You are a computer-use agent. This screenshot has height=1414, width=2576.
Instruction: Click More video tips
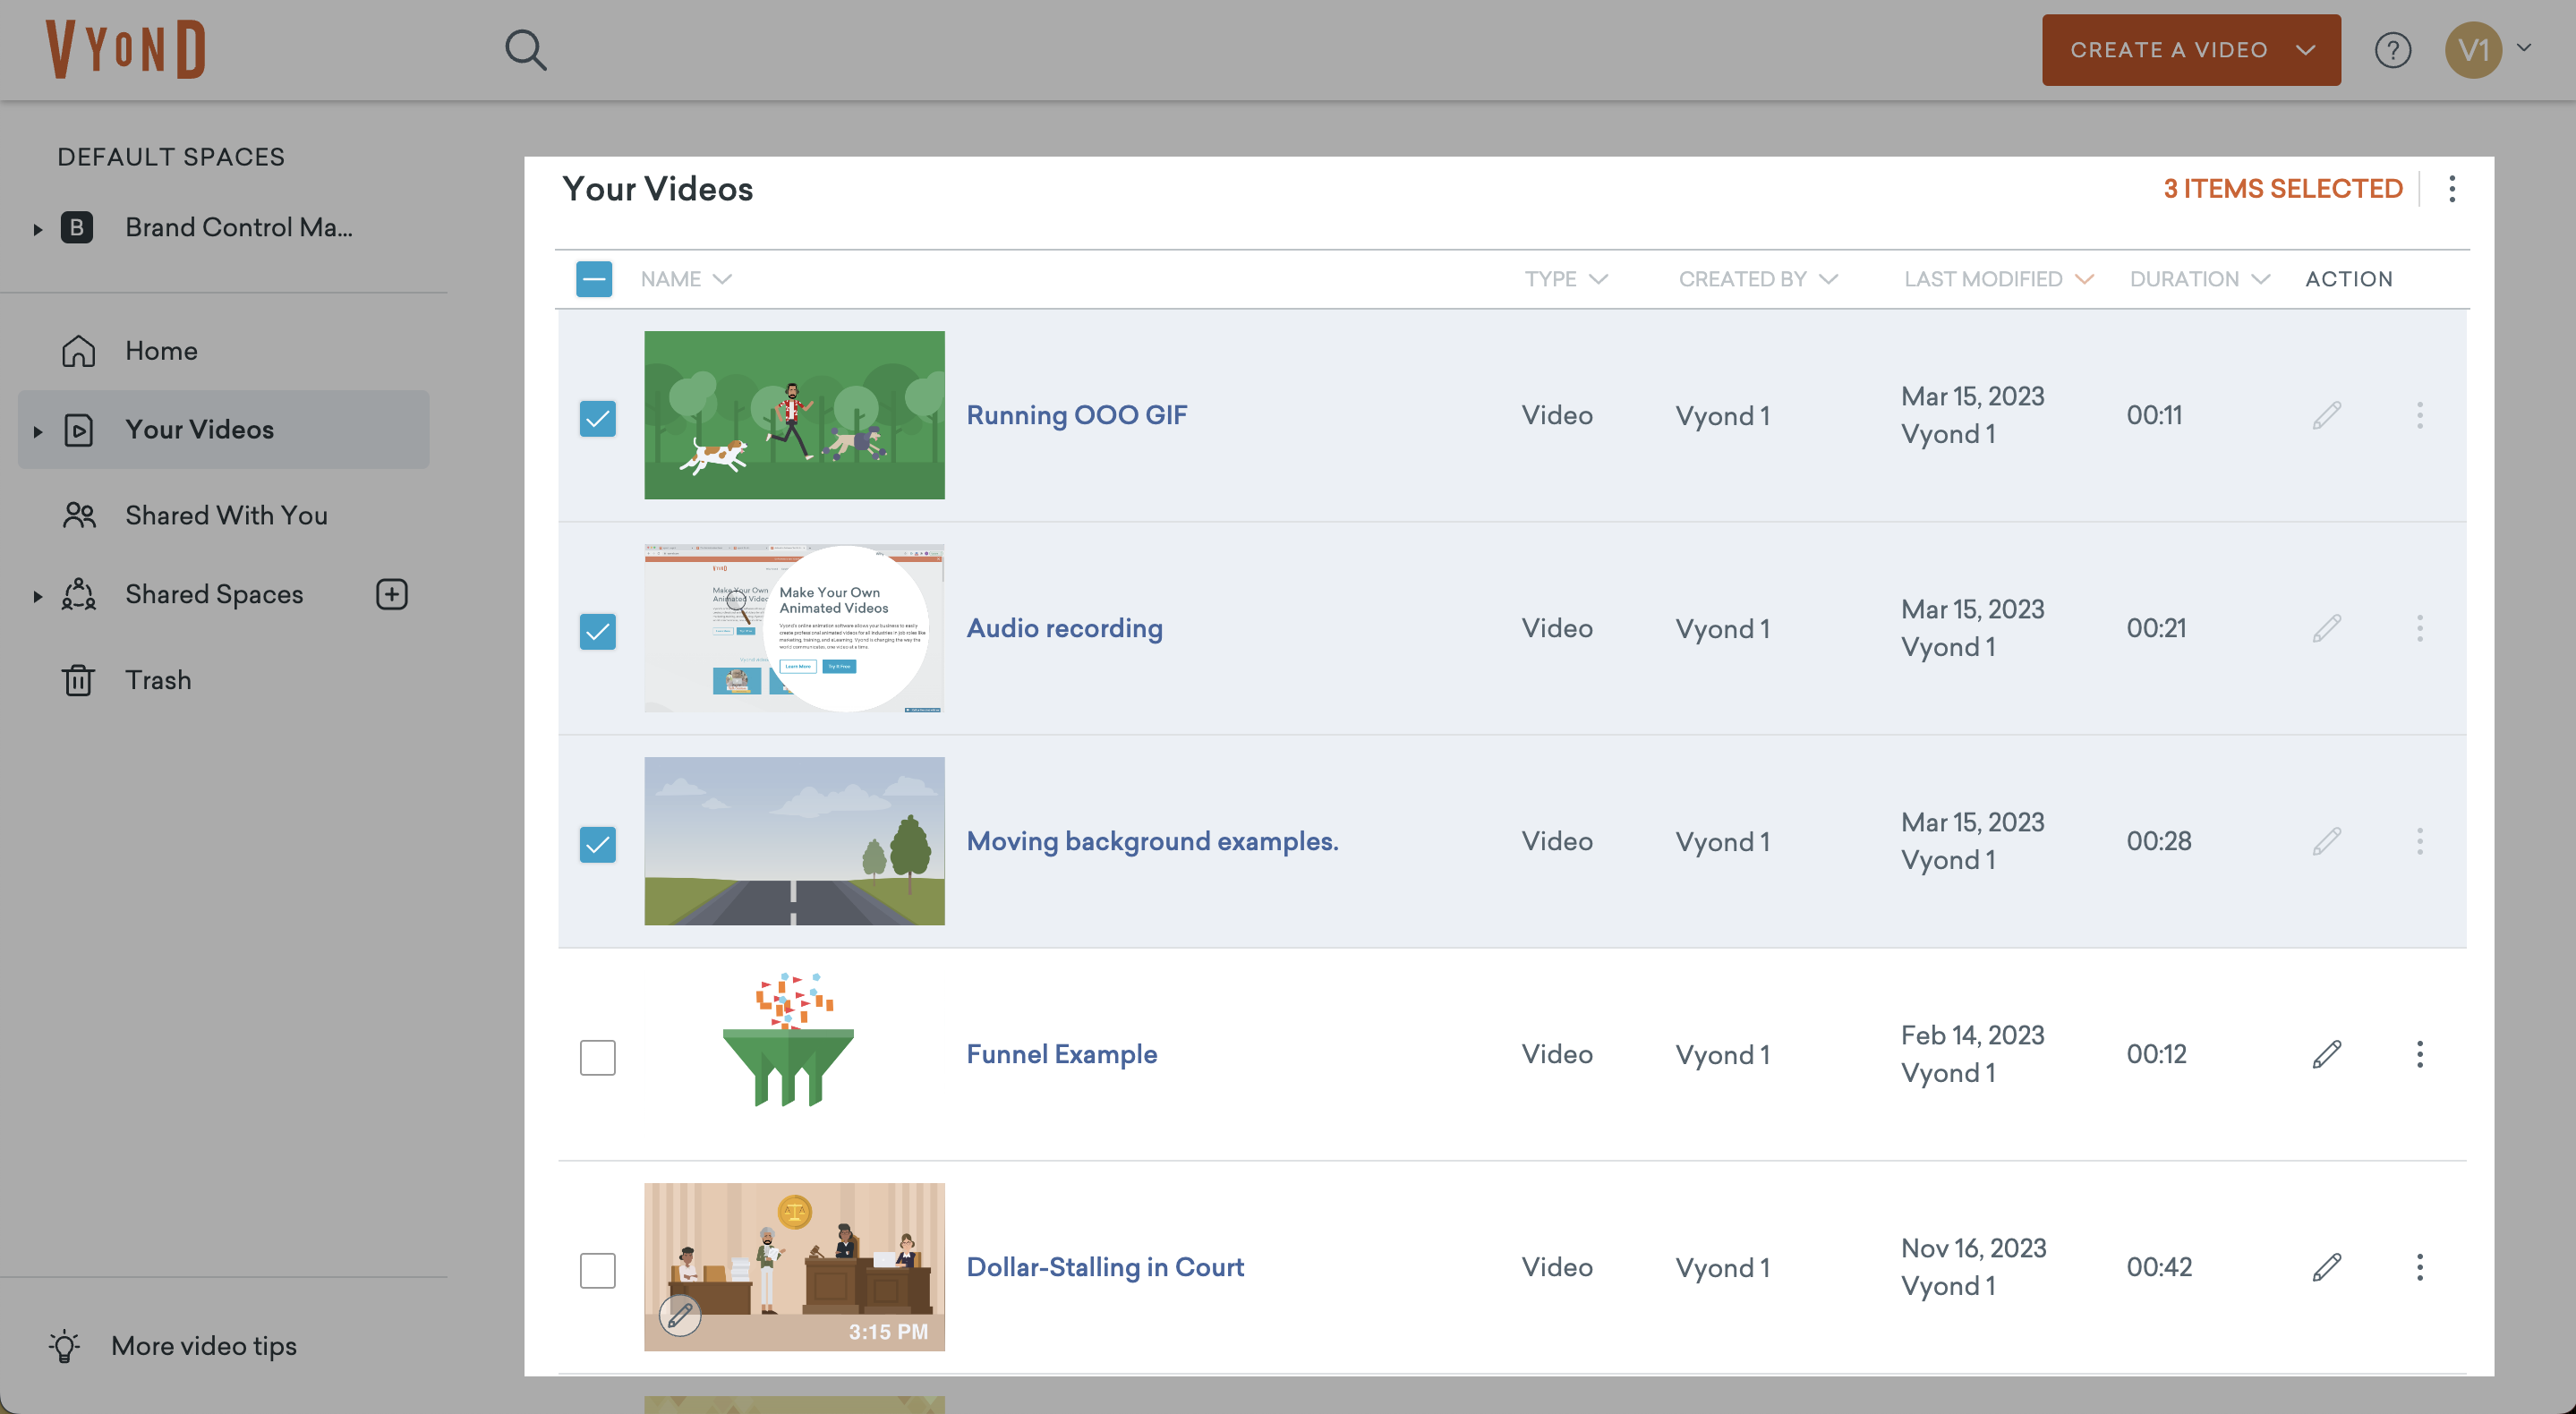(203, 1346)
